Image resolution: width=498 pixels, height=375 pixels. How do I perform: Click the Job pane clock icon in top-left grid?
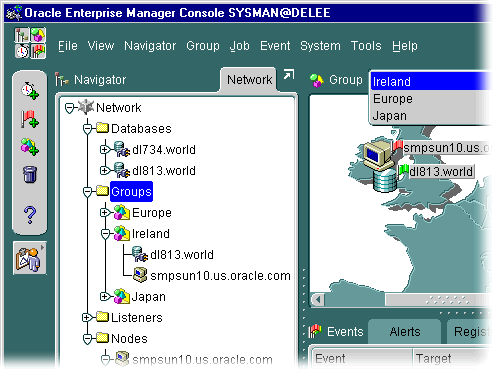click(22, 51)
